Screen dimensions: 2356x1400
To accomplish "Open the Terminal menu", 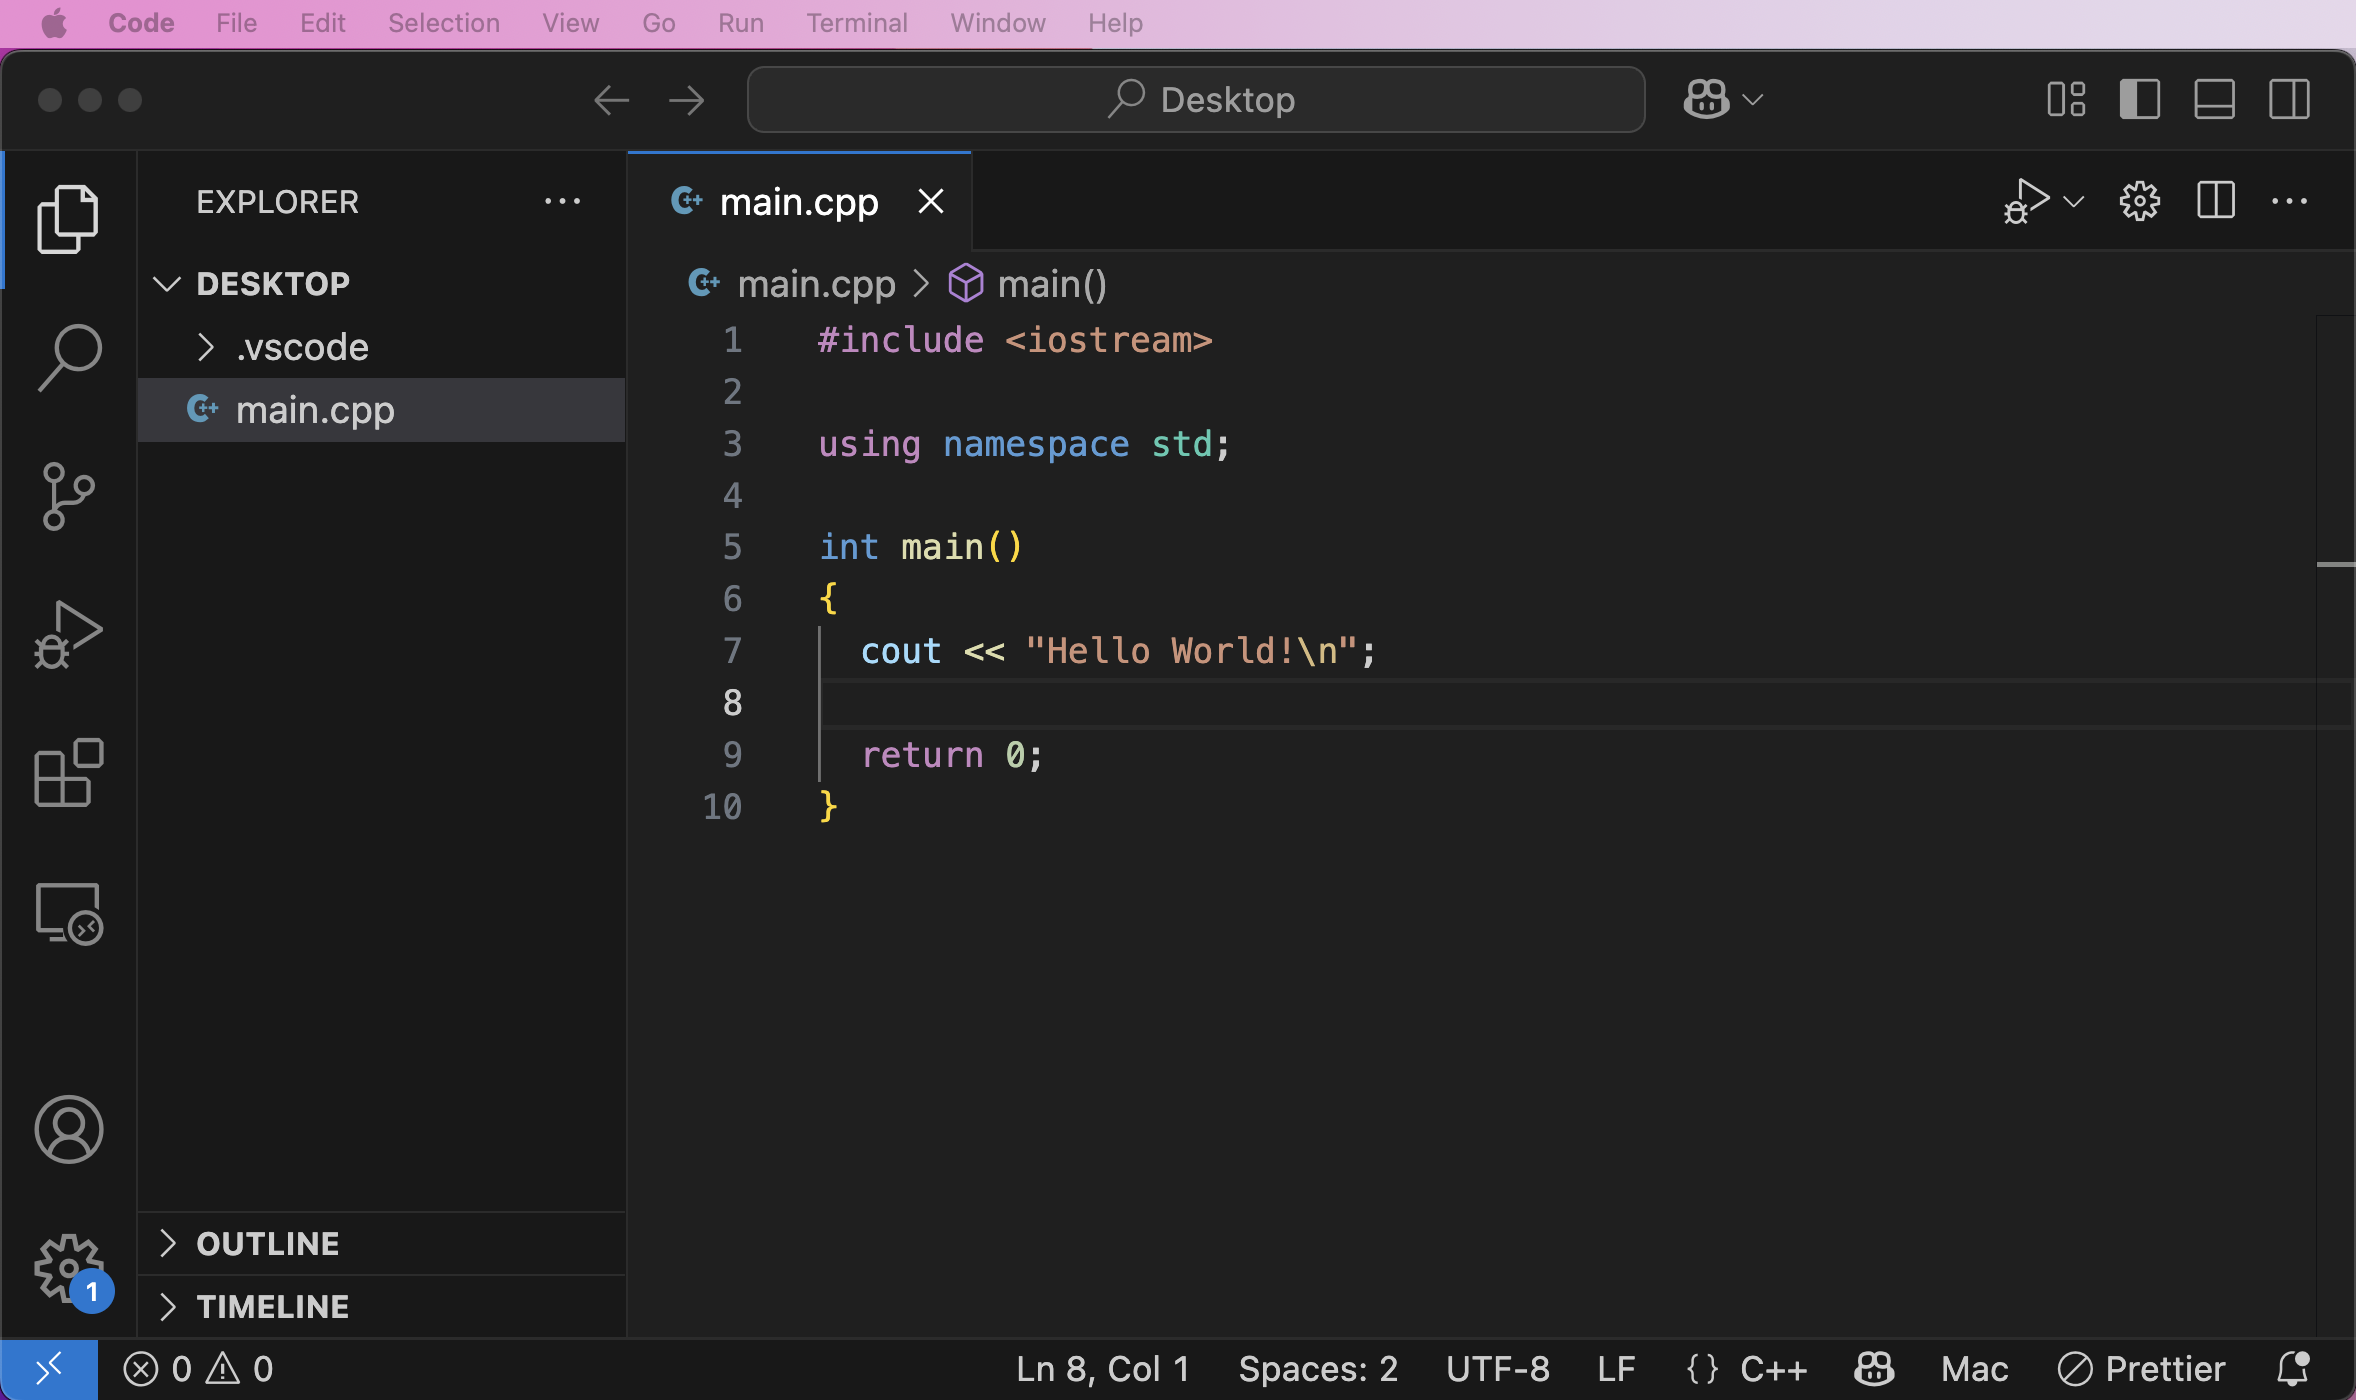I will pos(857,23).
